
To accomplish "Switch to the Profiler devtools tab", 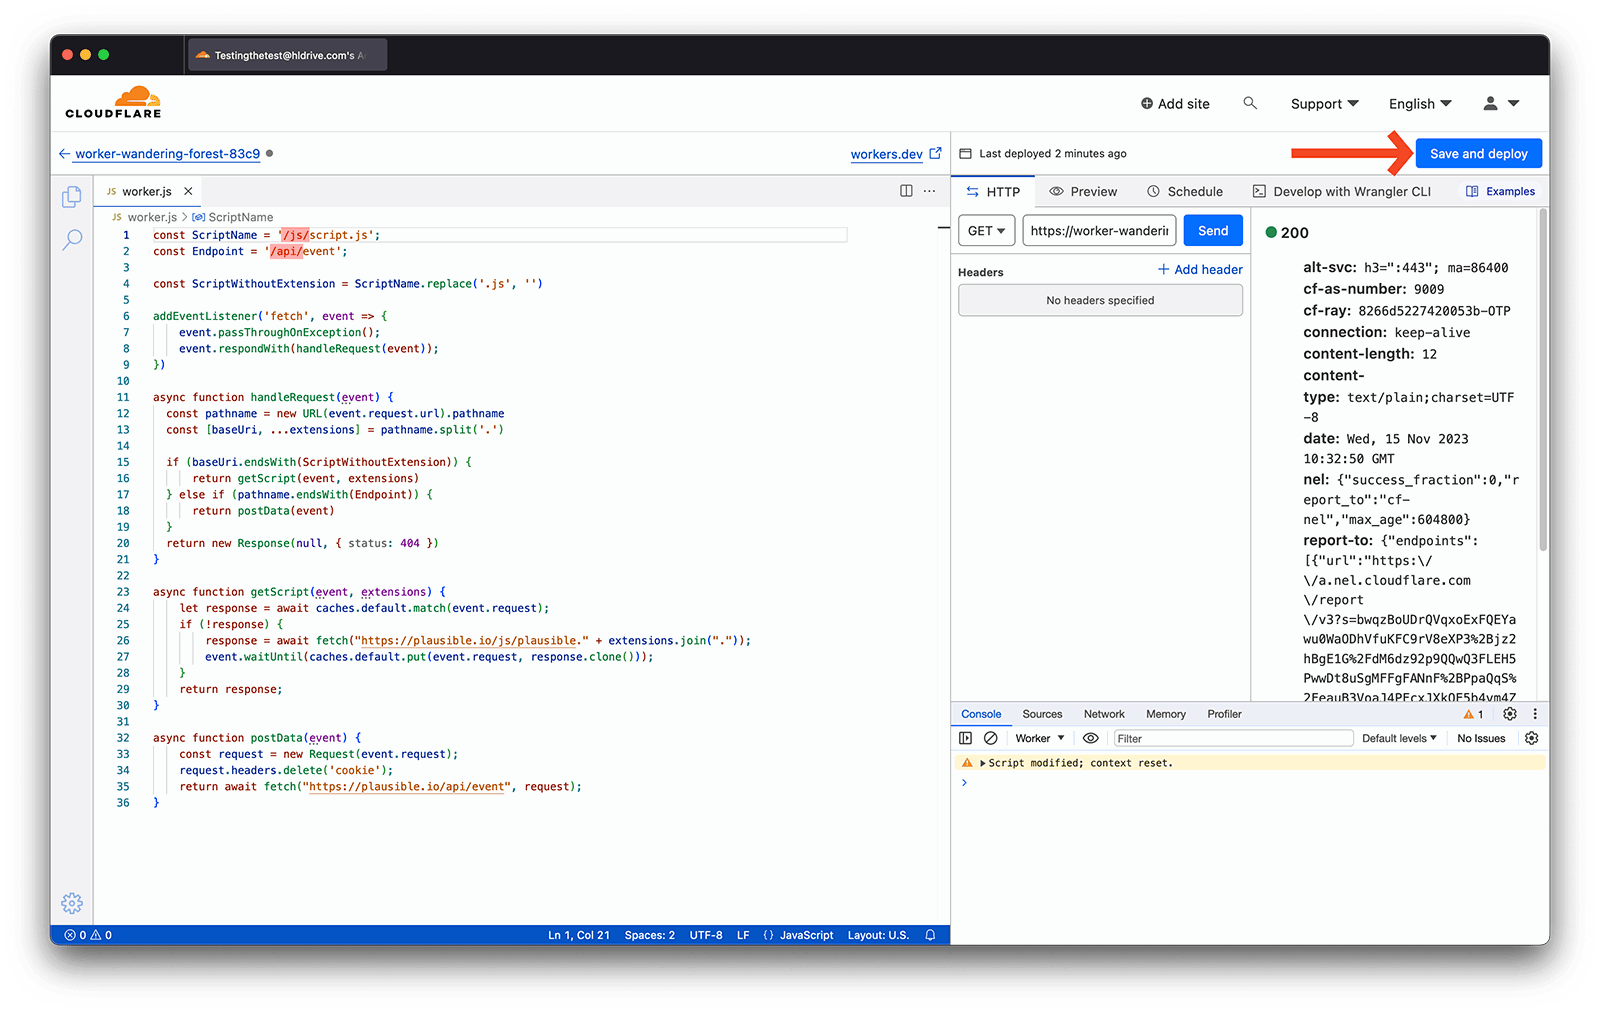I will [1224, 714].
